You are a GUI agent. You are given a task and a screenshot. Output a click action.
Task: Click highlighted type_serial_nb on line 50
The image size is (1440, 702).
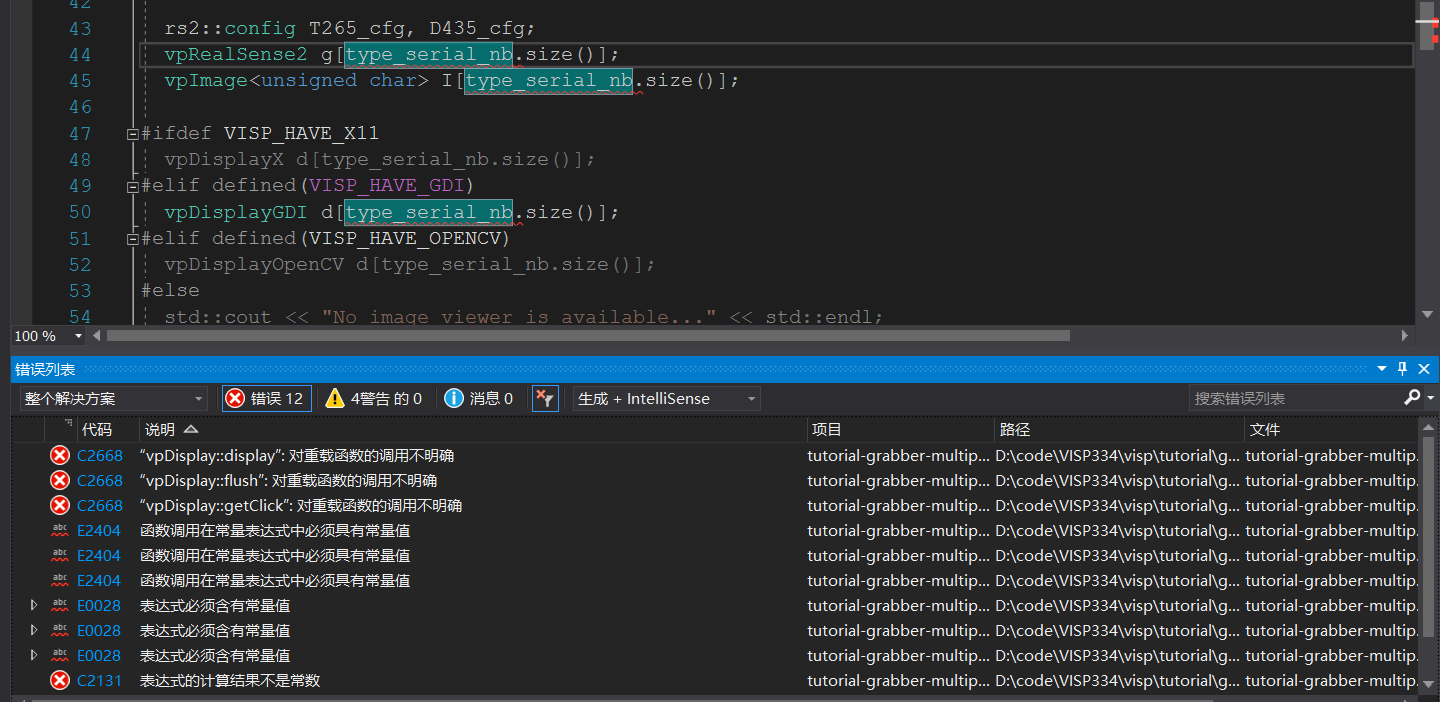(428, 212)
